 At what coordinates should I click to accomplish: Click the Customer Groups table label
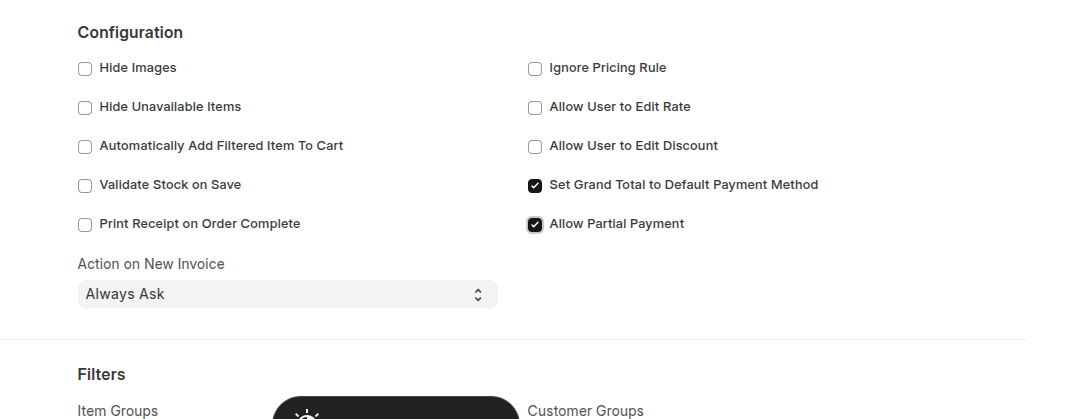pos(585,411)
